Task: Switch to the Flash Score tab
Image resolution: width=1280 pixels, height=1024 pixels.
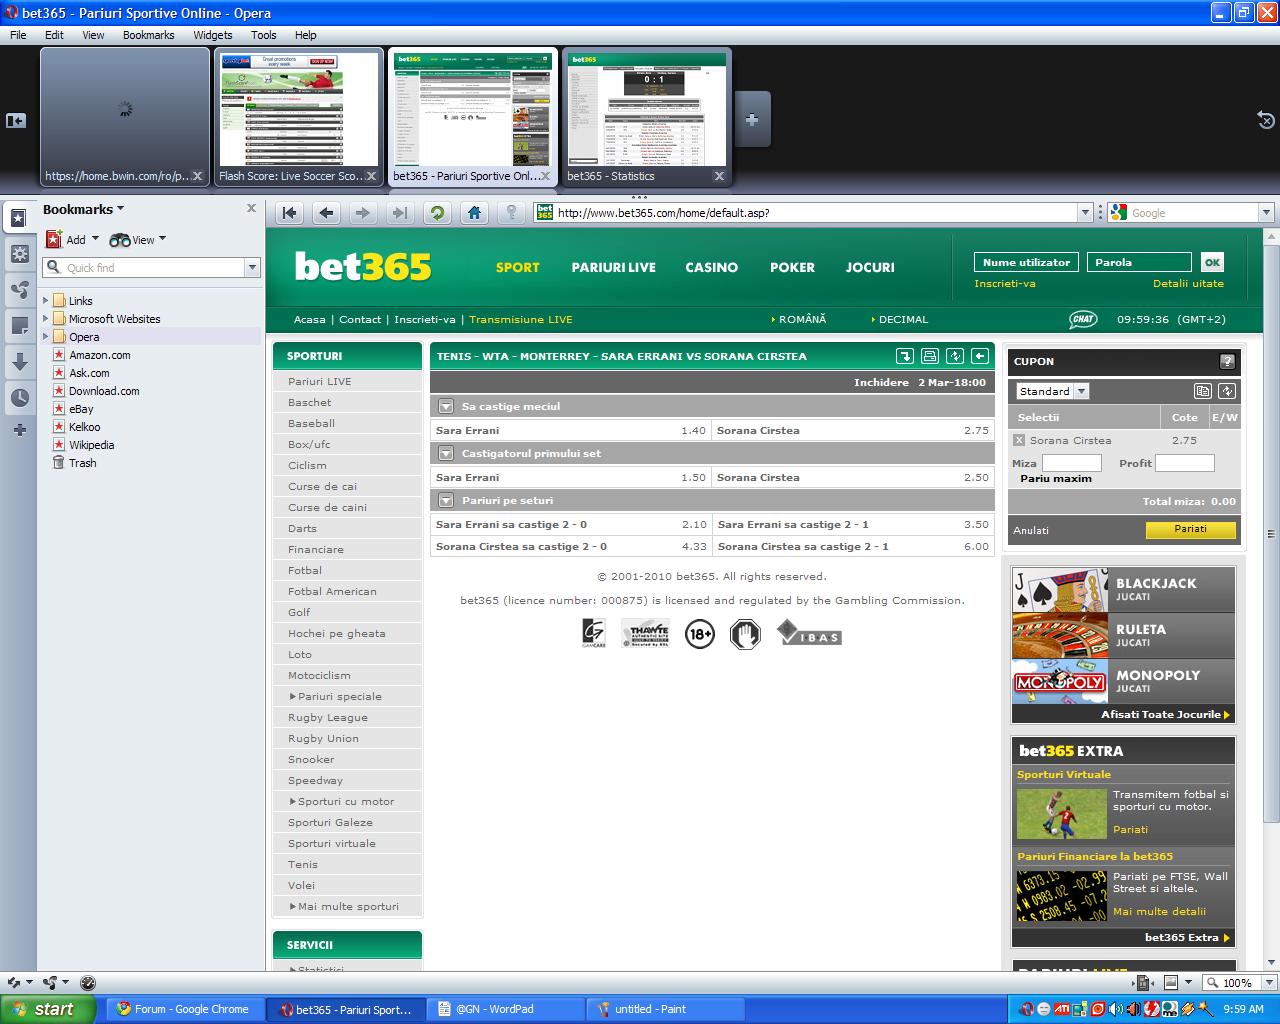Action: (x=298, y=118)
